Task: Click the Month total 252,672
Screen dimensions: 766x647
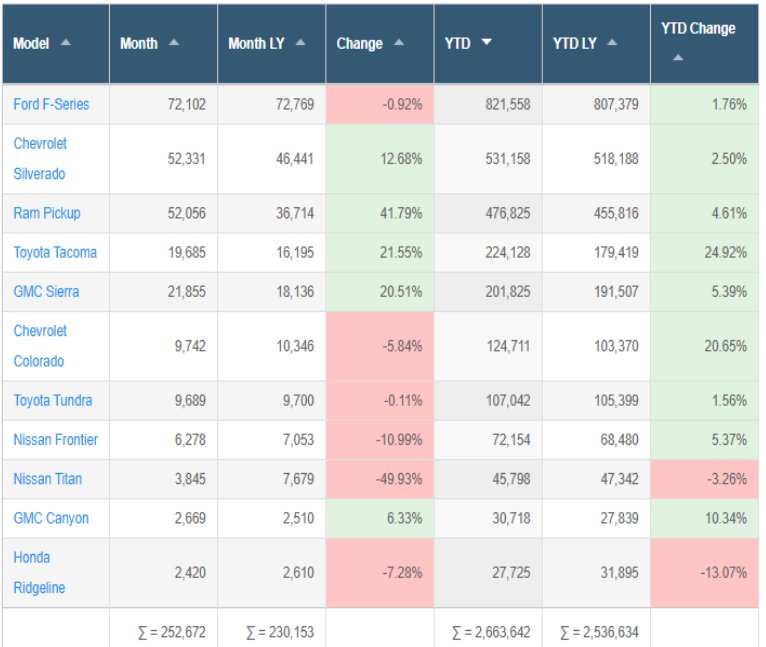Action: [x=172, y=632]
